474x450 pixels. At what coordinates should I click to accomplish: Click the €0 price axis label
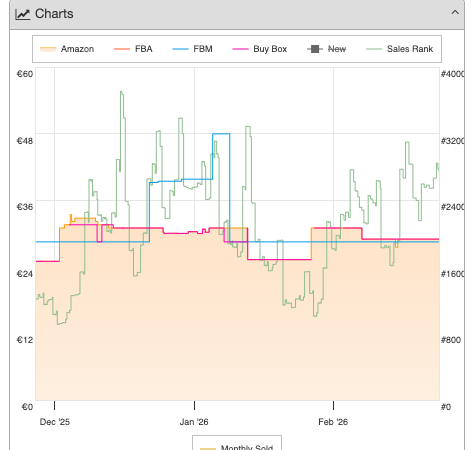point(27,407)
